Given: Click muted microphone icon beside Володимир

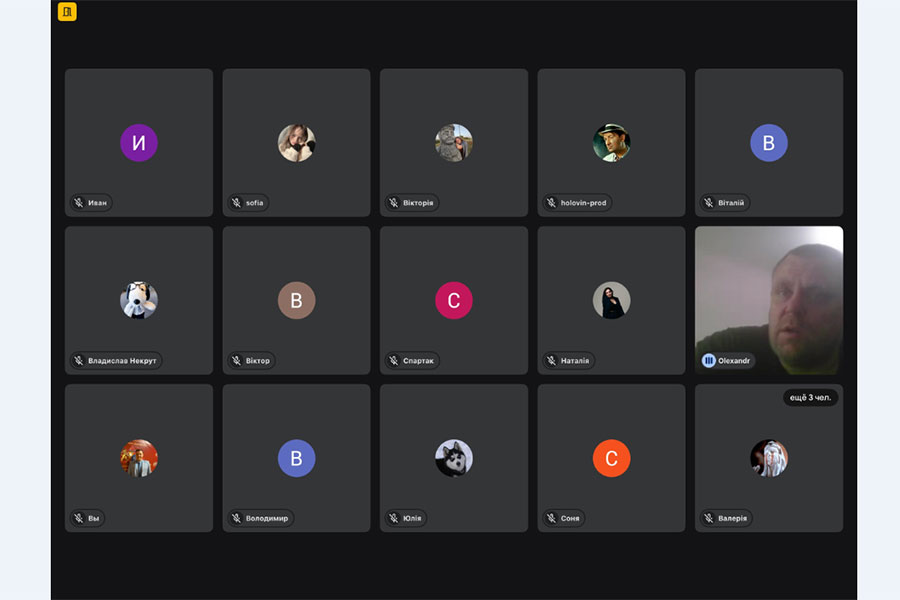Looking at the screenshot, I should coord(236,518).
